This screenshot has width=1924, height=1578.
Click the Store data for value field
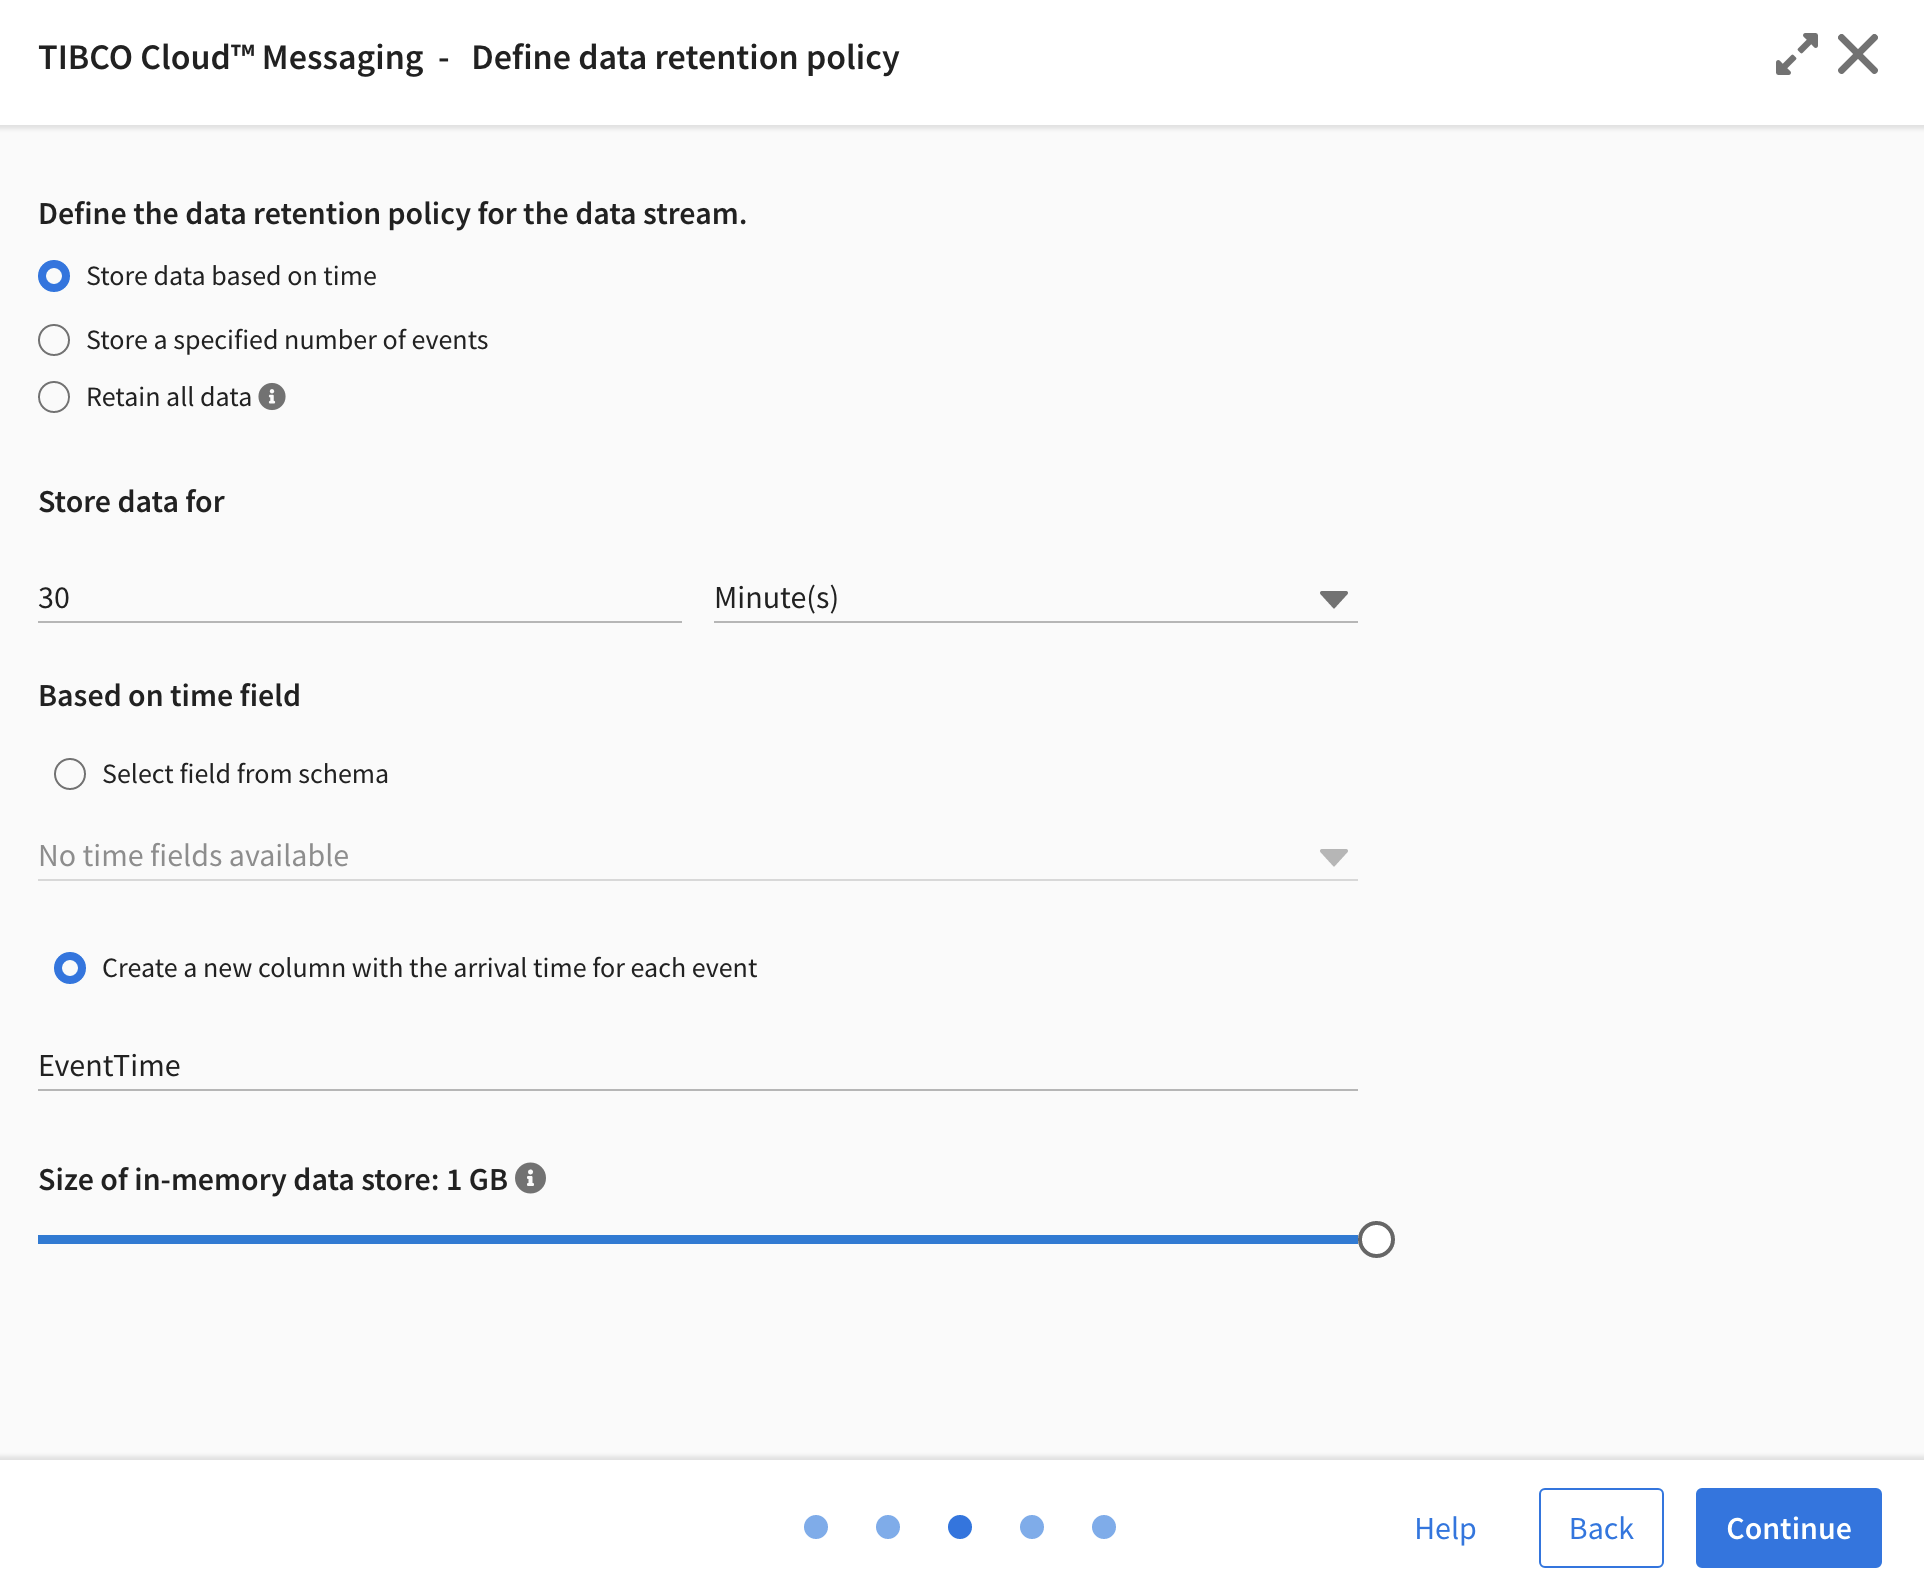pyautogui.click(x=359, y=598)
